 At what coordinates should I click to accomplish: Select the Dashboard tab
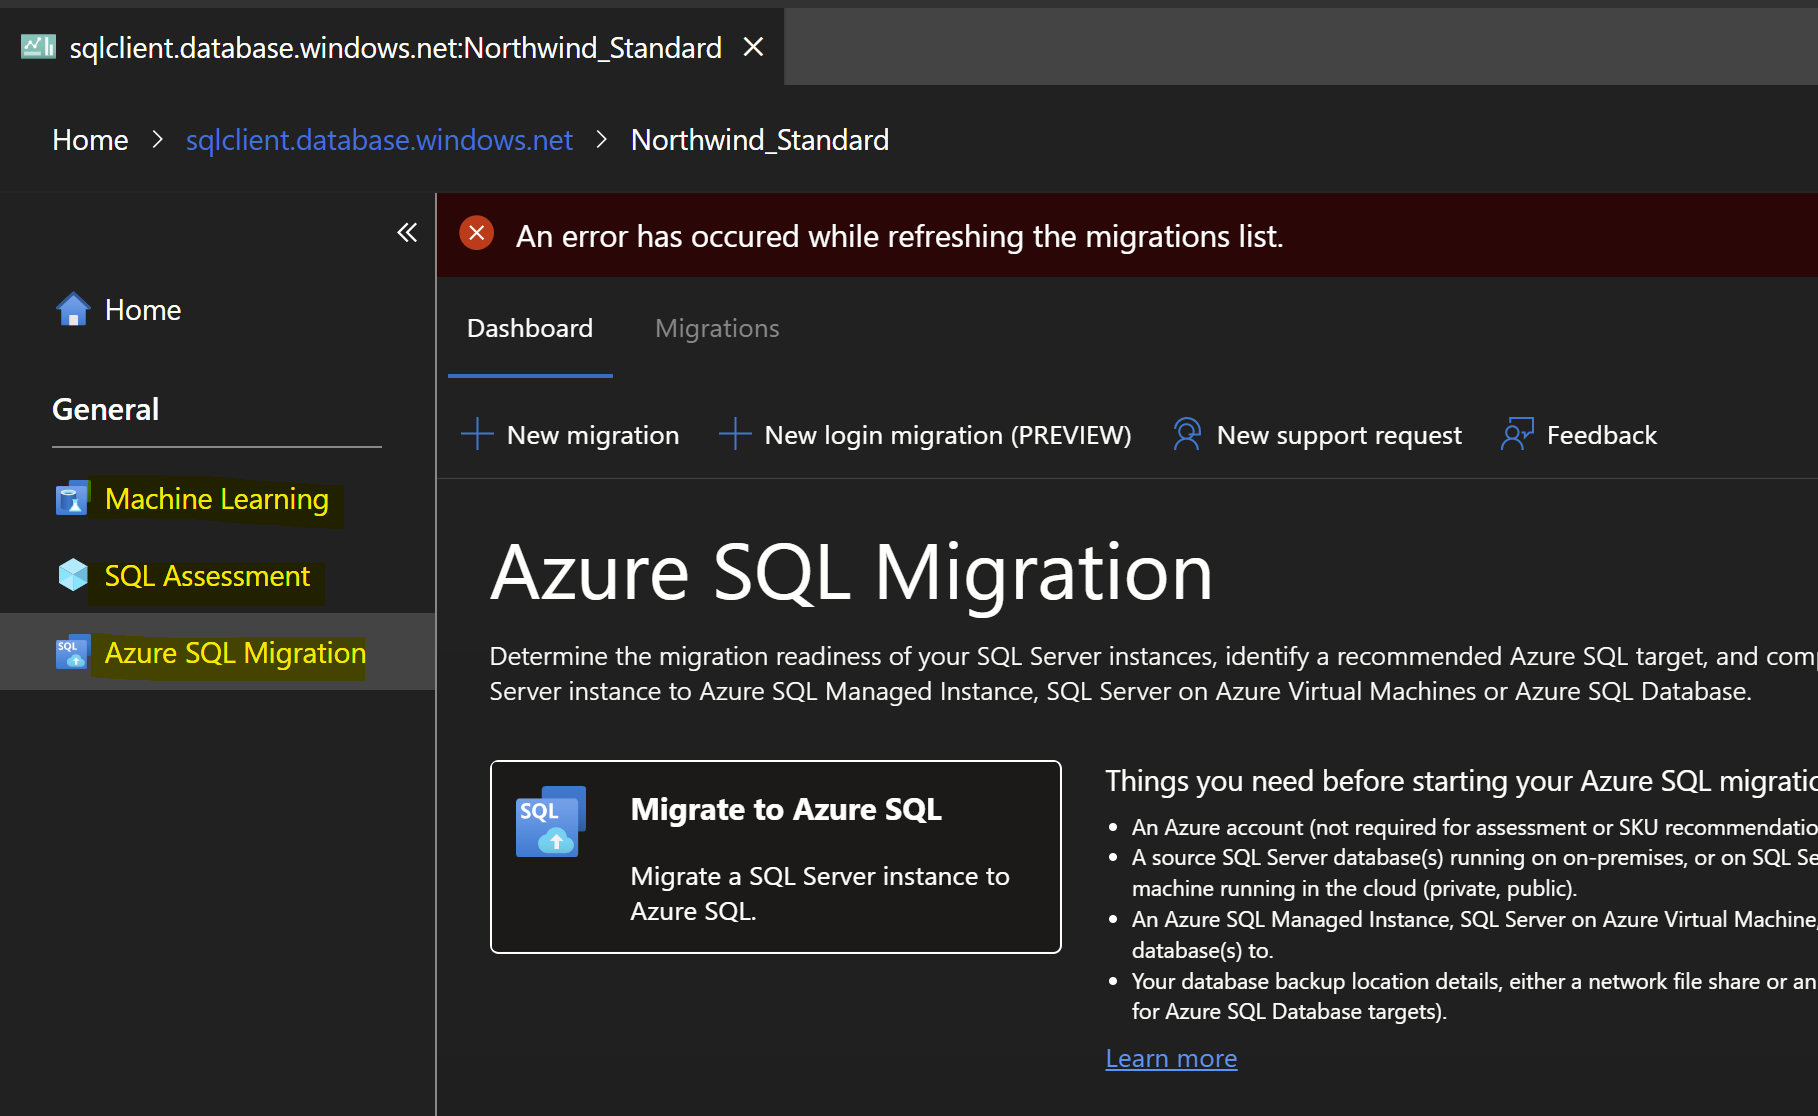pos(530,328)
